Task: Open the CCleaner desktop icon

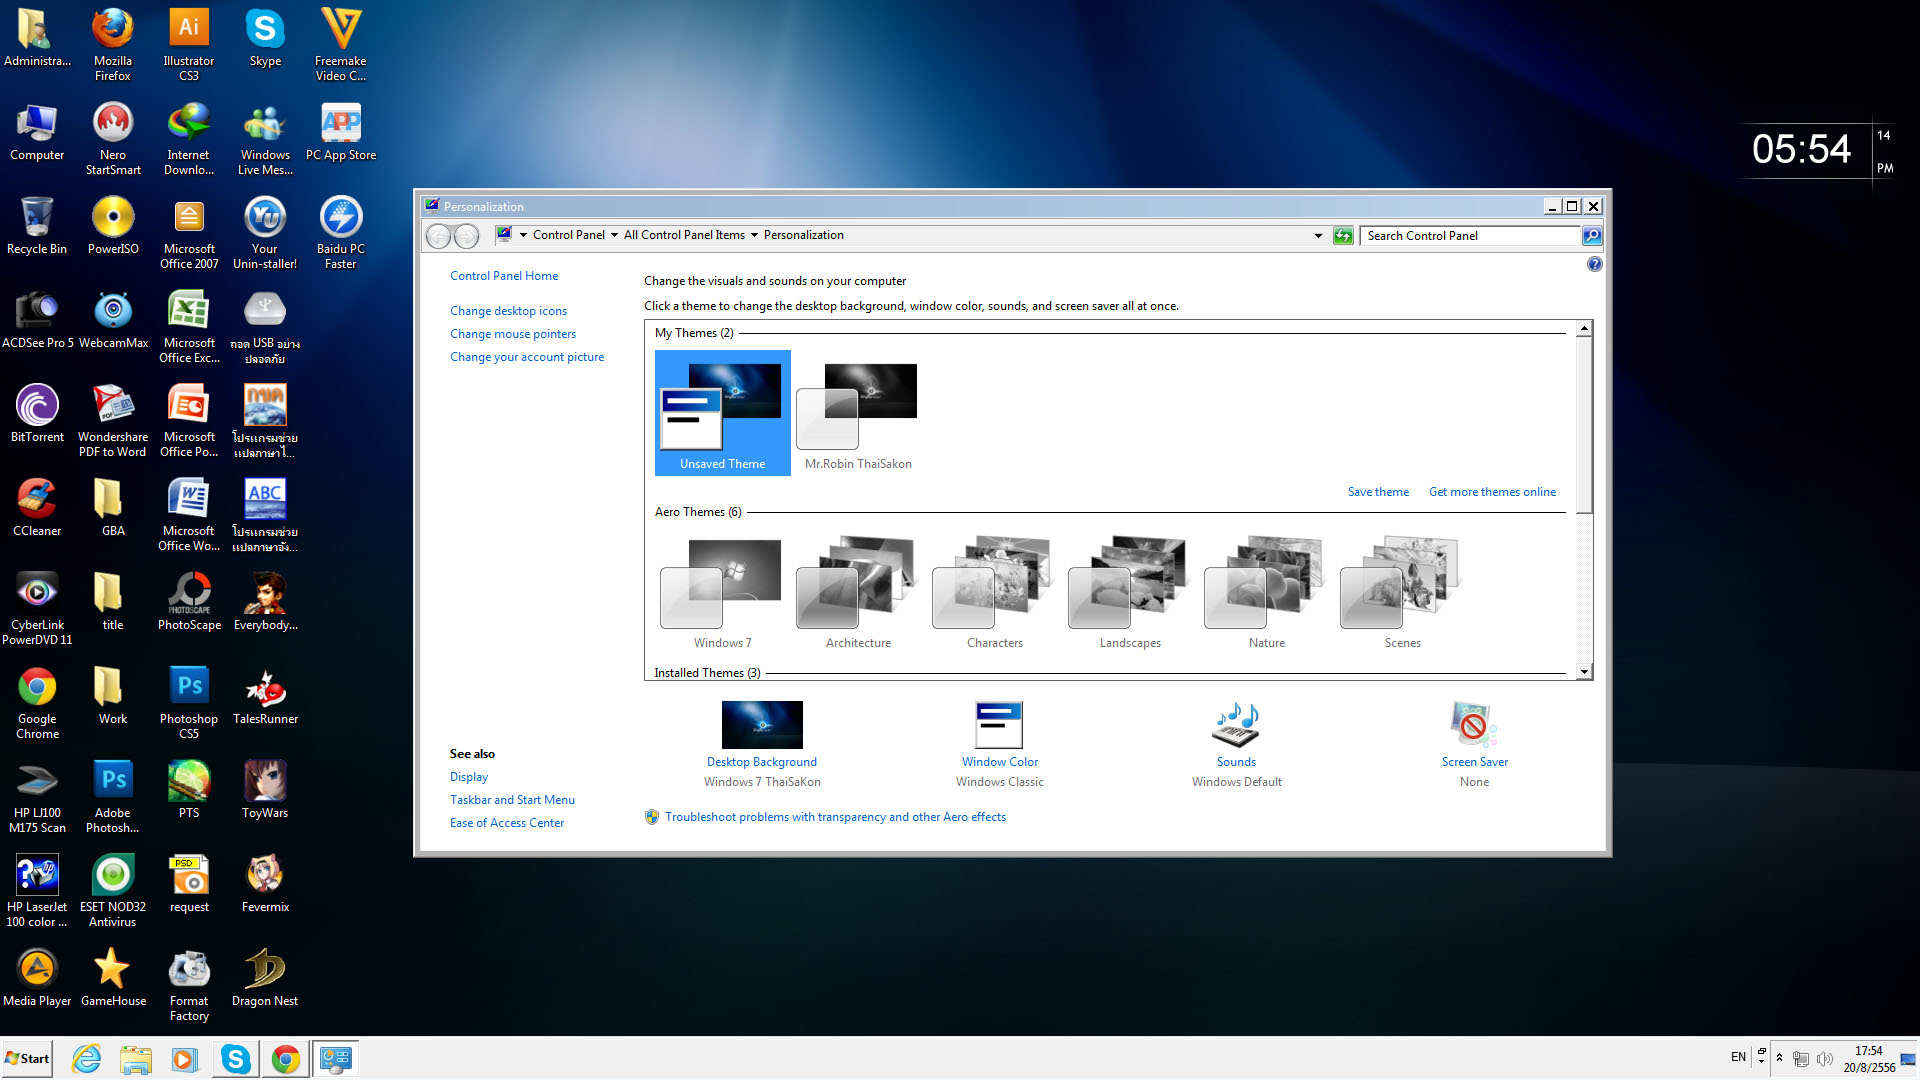Action: (x=37, y=500)
